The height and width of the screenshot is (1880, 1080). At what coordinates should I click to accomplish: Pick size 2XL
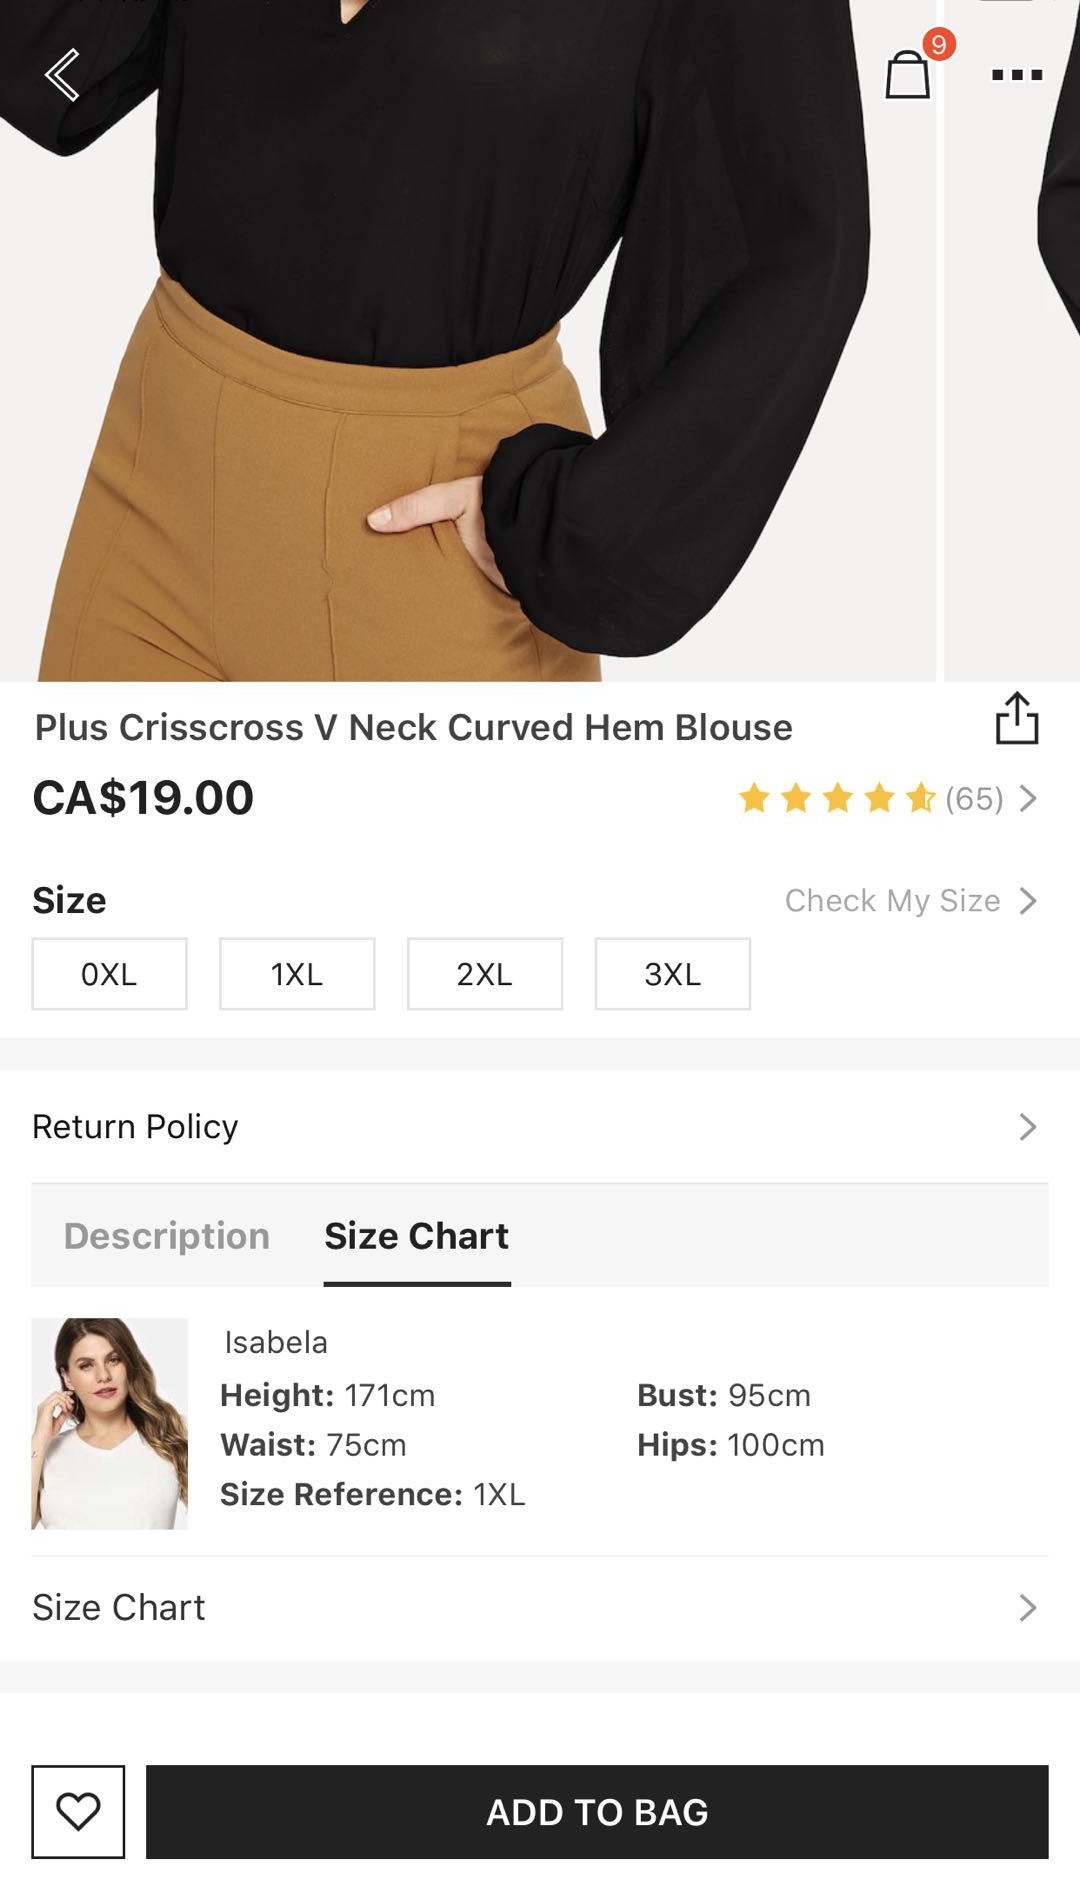(x=485, y=974)
